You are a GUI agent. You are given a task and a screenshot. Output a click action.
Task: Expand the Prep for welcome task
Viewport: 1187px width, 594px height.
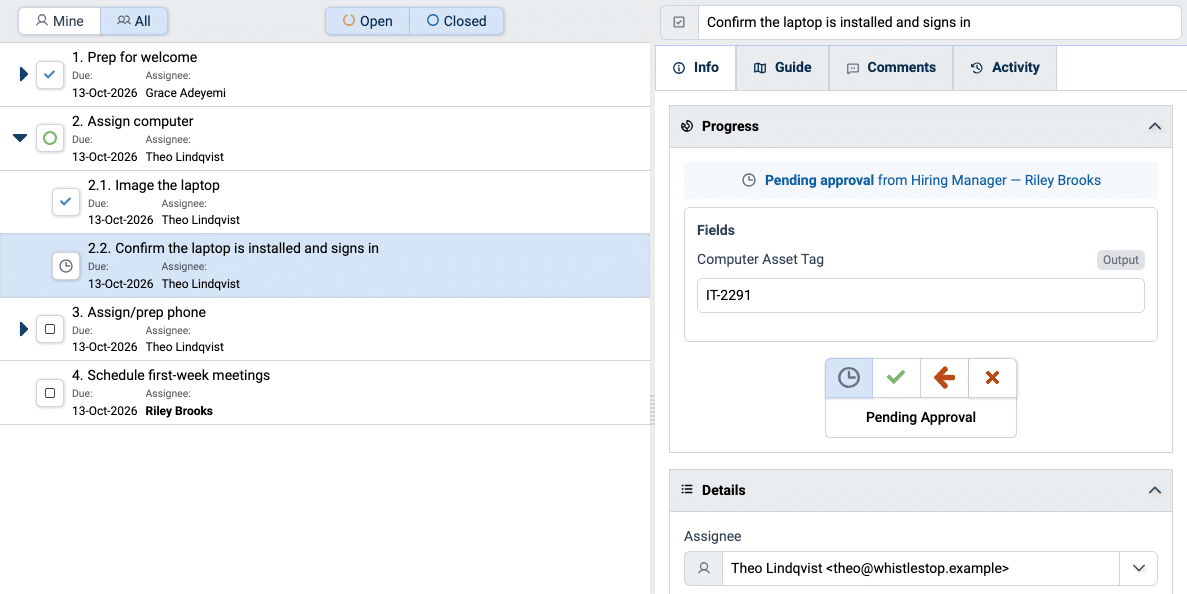(23, 74)
